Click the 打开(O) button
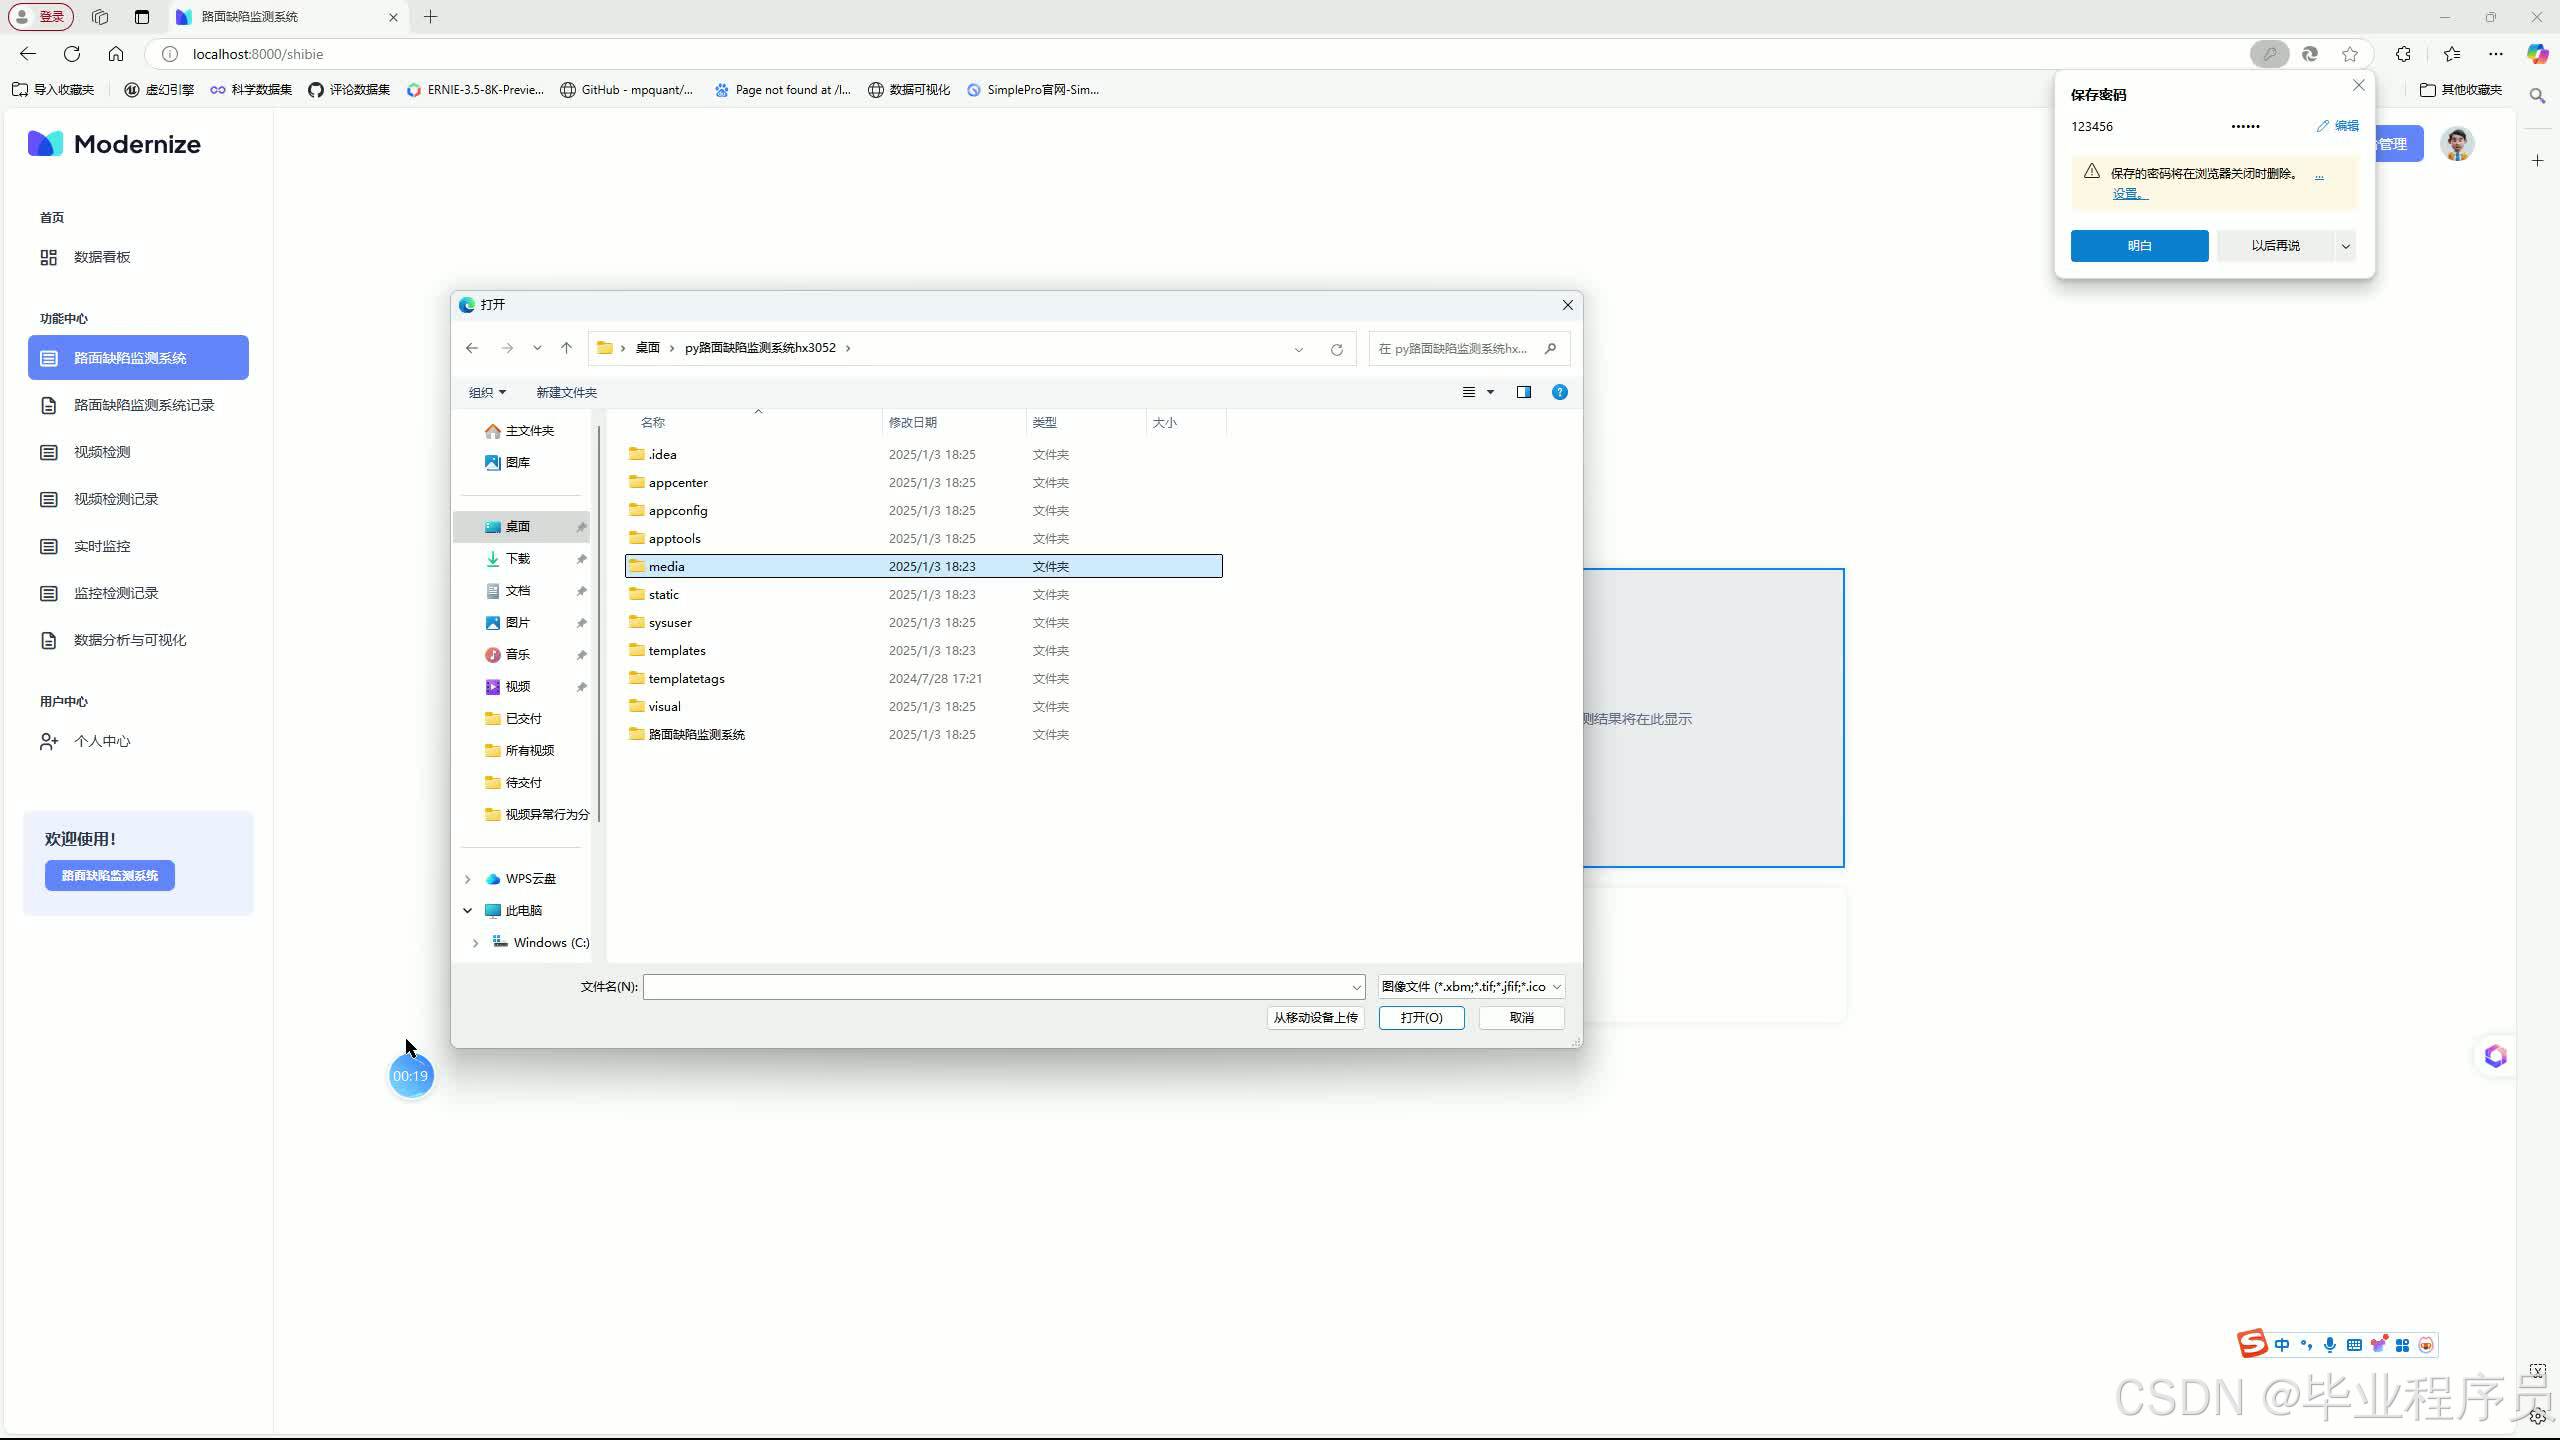The width and height of the screenshot is (2560, 1440). click(1421, 1017)
